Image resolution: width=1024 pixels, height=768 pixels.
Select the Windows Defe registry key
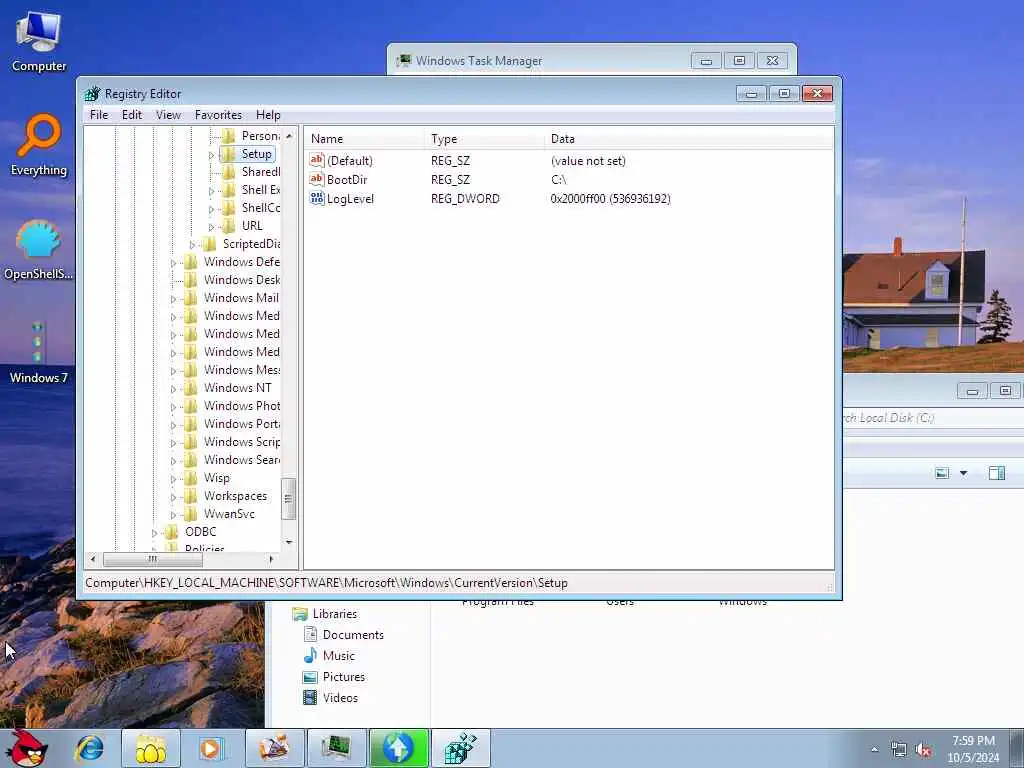pos(242,262)
